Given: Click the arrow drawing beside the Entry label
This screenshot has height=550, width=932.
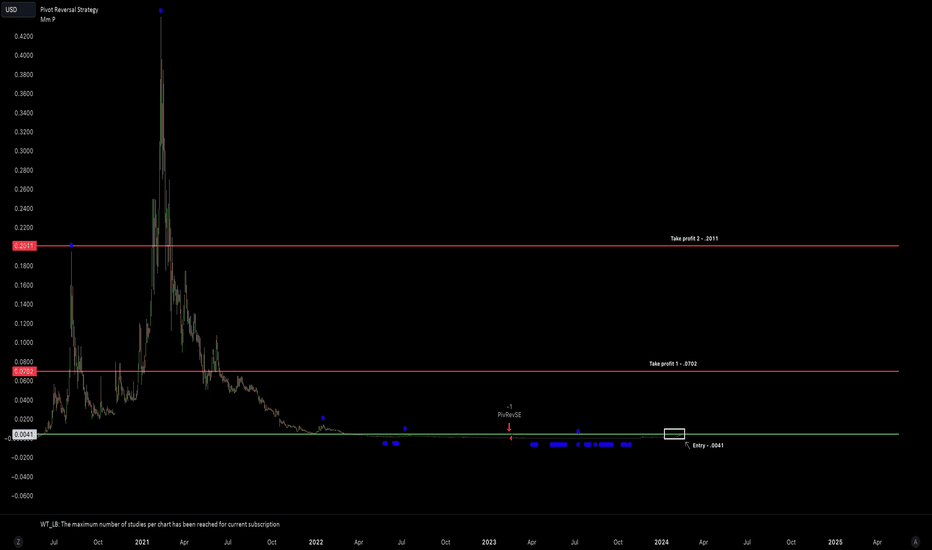Looking at the screenshot, I should [x=687, y=445].
